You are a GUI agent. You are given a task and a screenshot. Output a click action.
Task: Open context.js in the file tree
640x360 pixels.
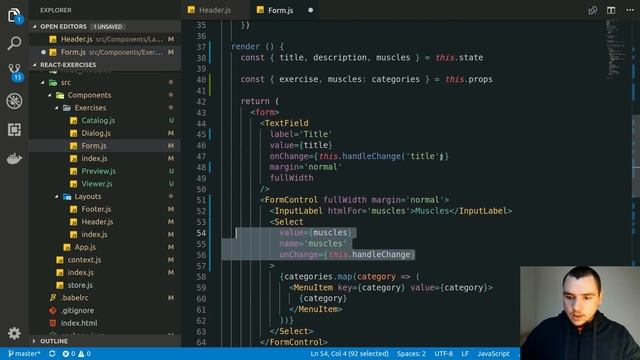tap(84, 260)
